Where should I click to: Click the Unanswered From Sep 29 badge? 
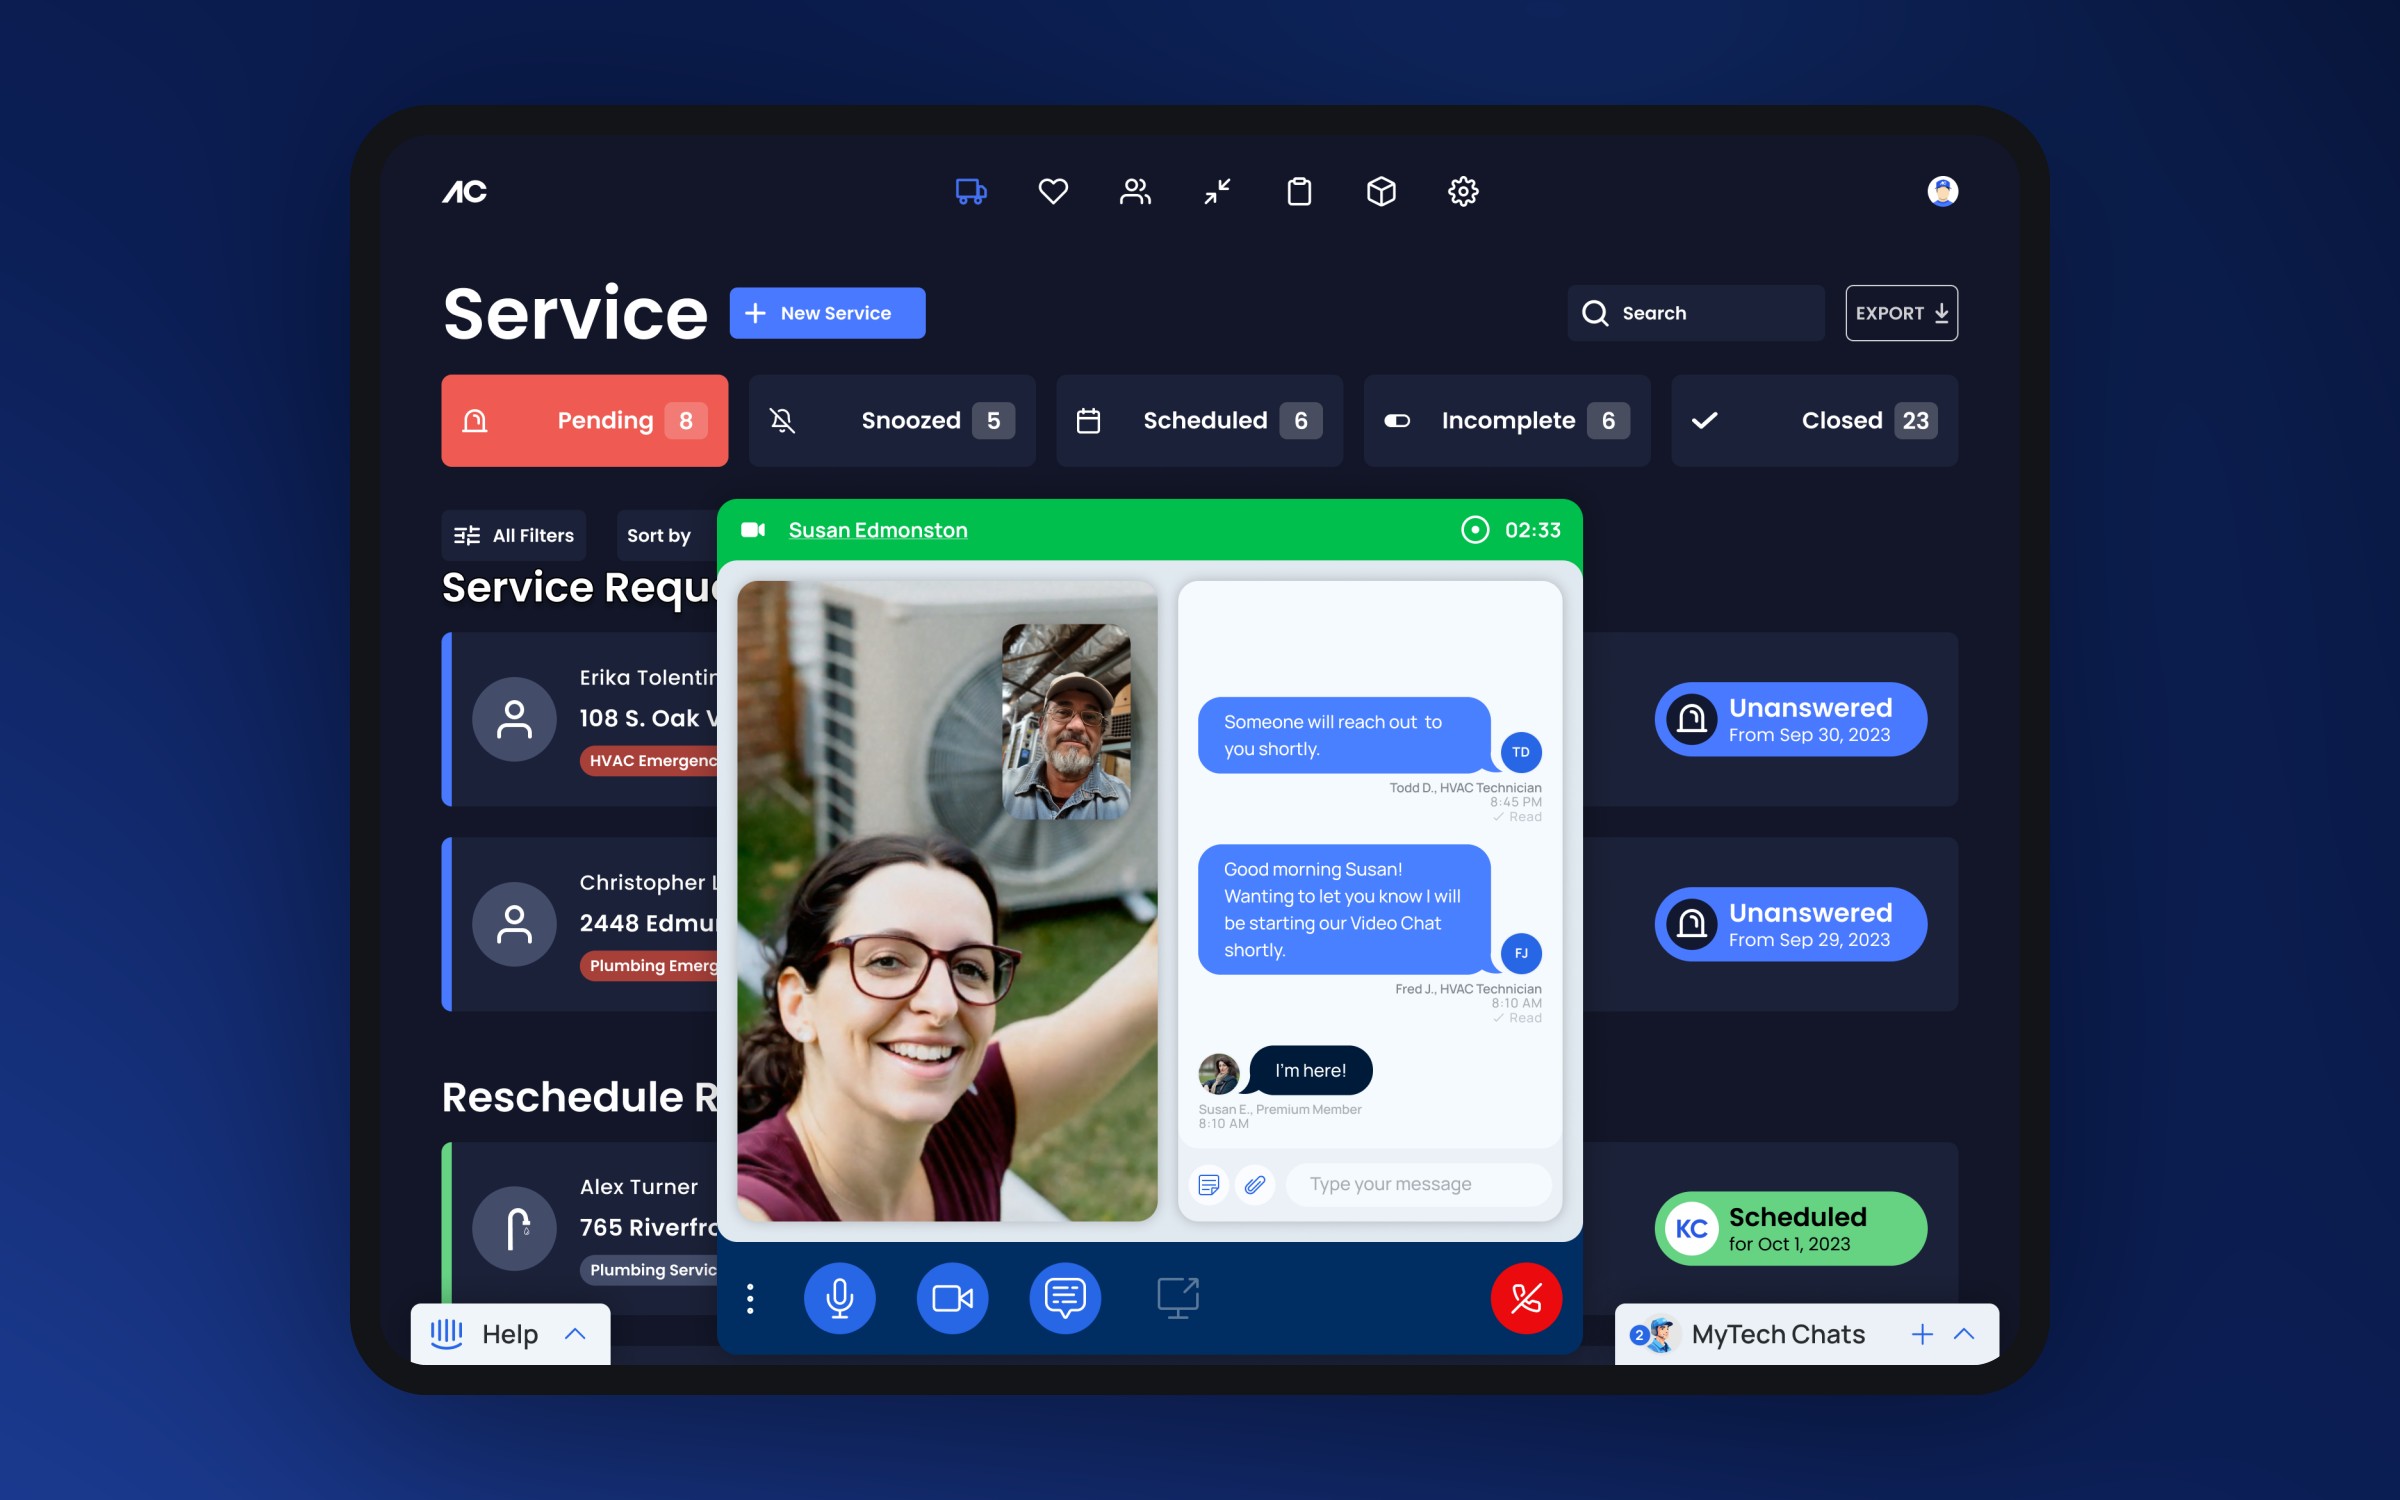click(x=1790, y=925)
